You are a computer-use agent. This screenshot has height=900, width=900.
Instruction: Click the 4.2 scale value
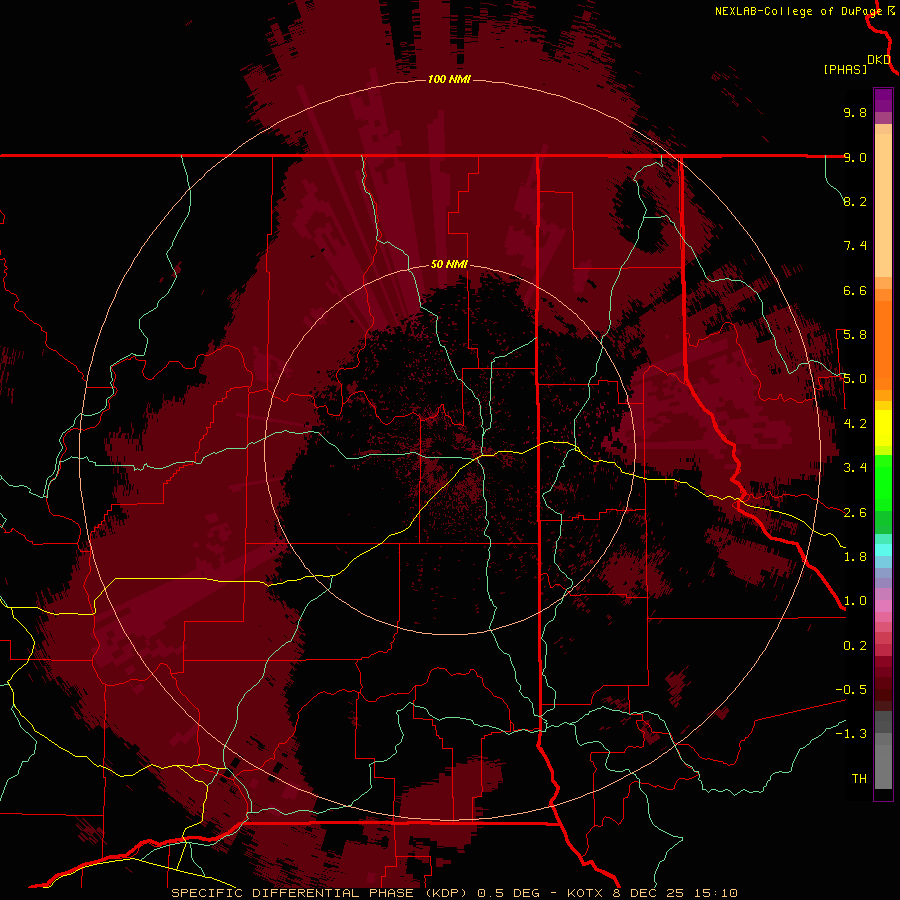pyautogui.click(x=855, y=424)
